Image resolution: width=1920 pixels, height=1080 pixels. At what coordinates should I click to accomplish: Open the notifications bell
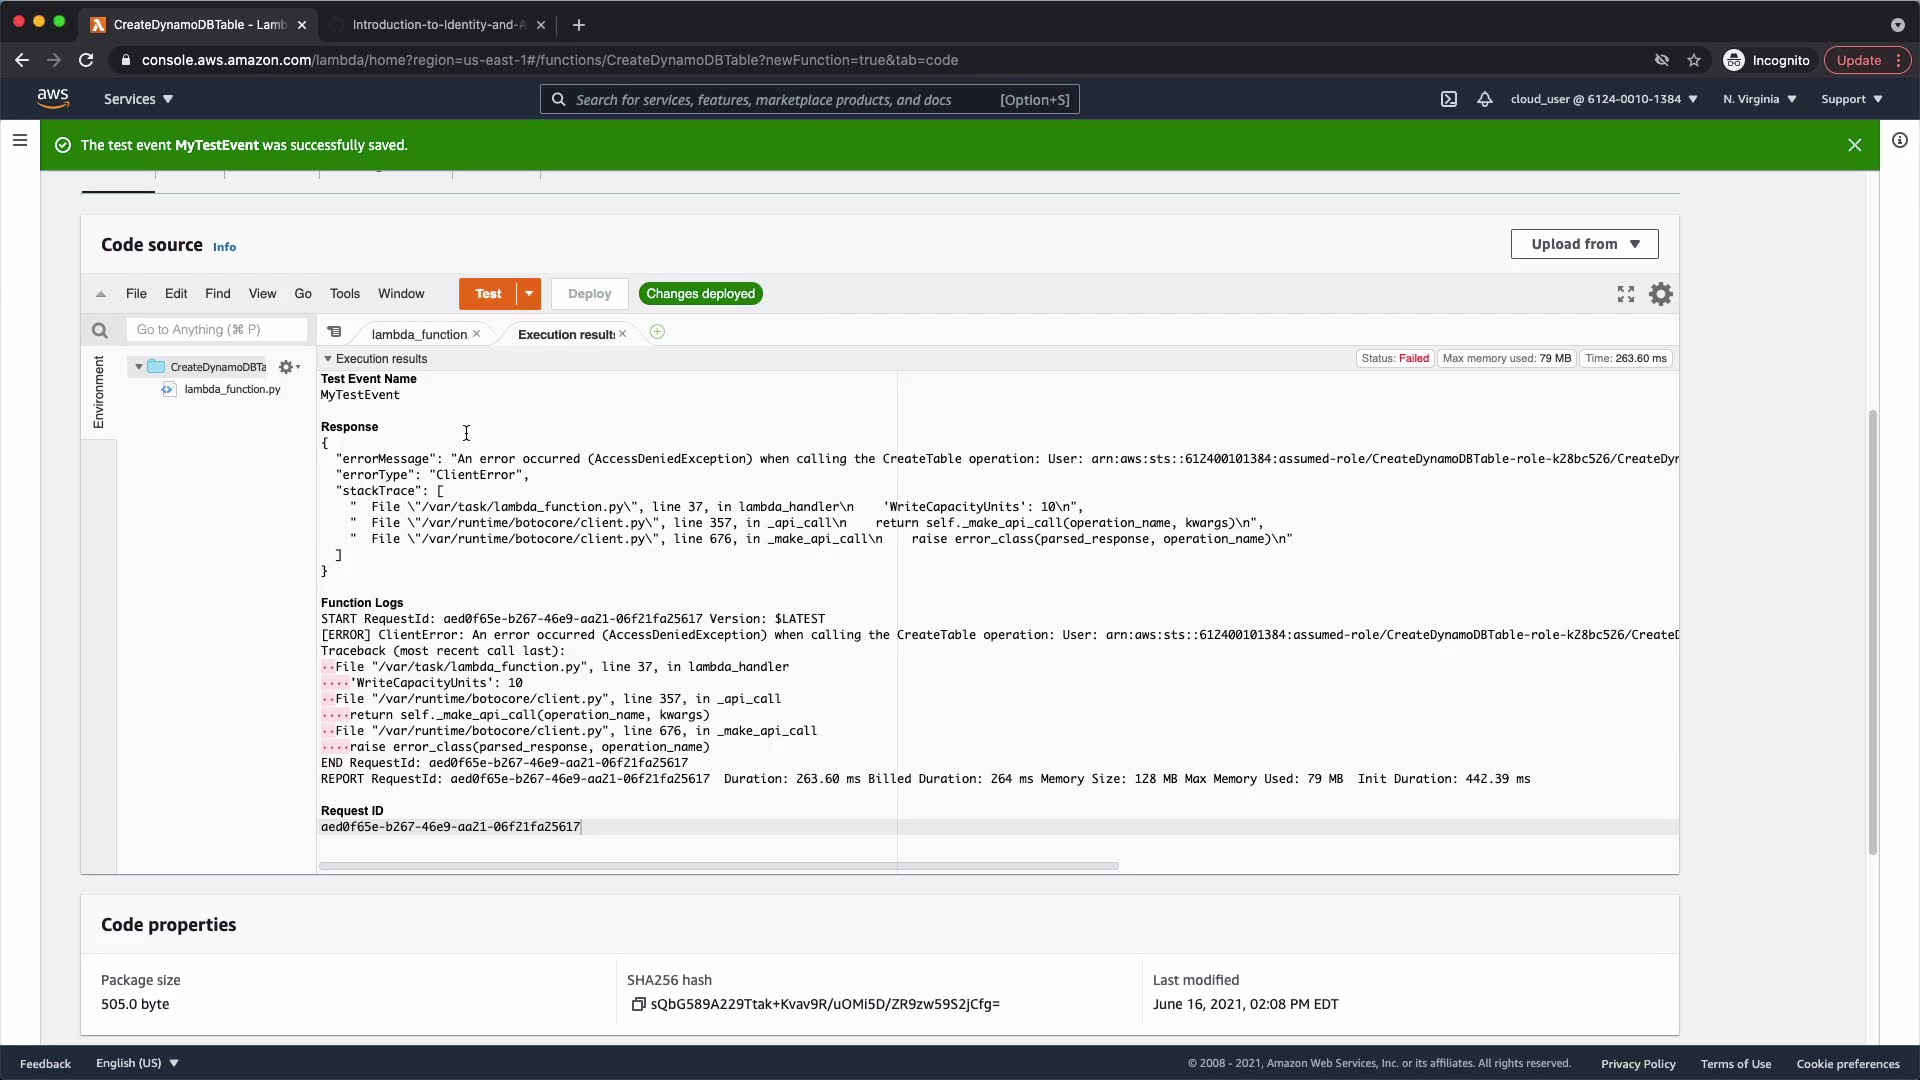coord(1485,99)
